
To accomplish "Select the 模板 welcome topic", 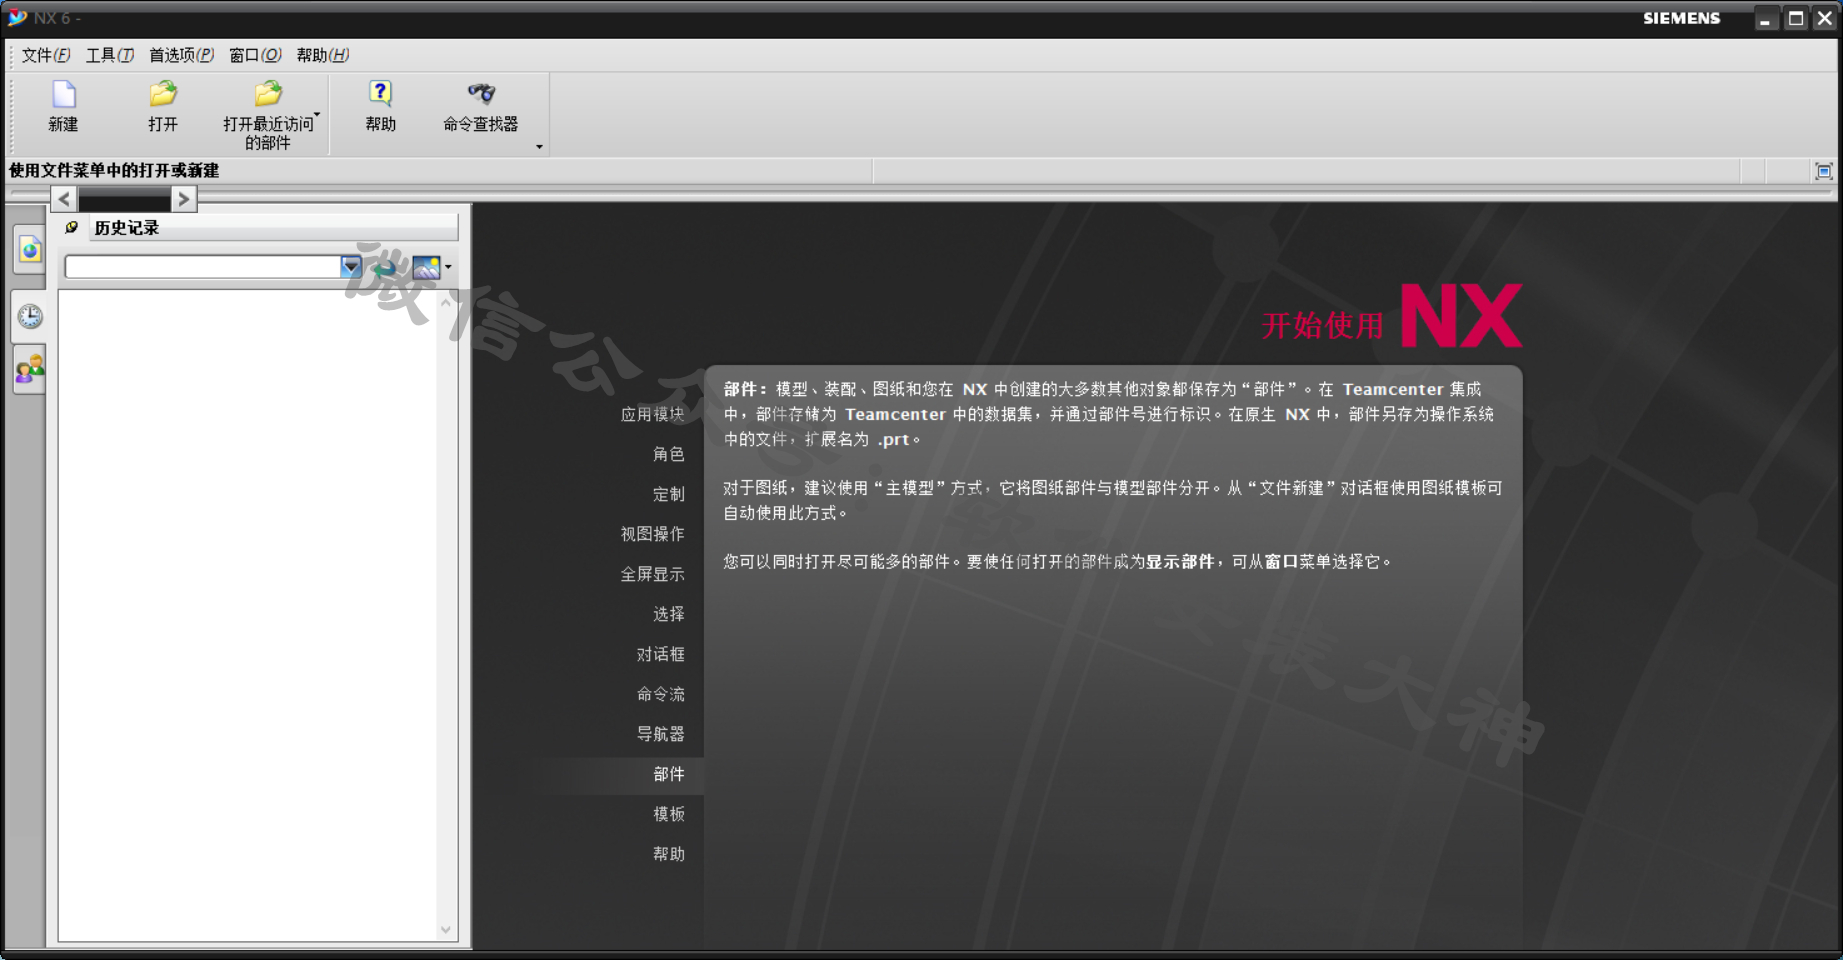I will tap(668, 814).
